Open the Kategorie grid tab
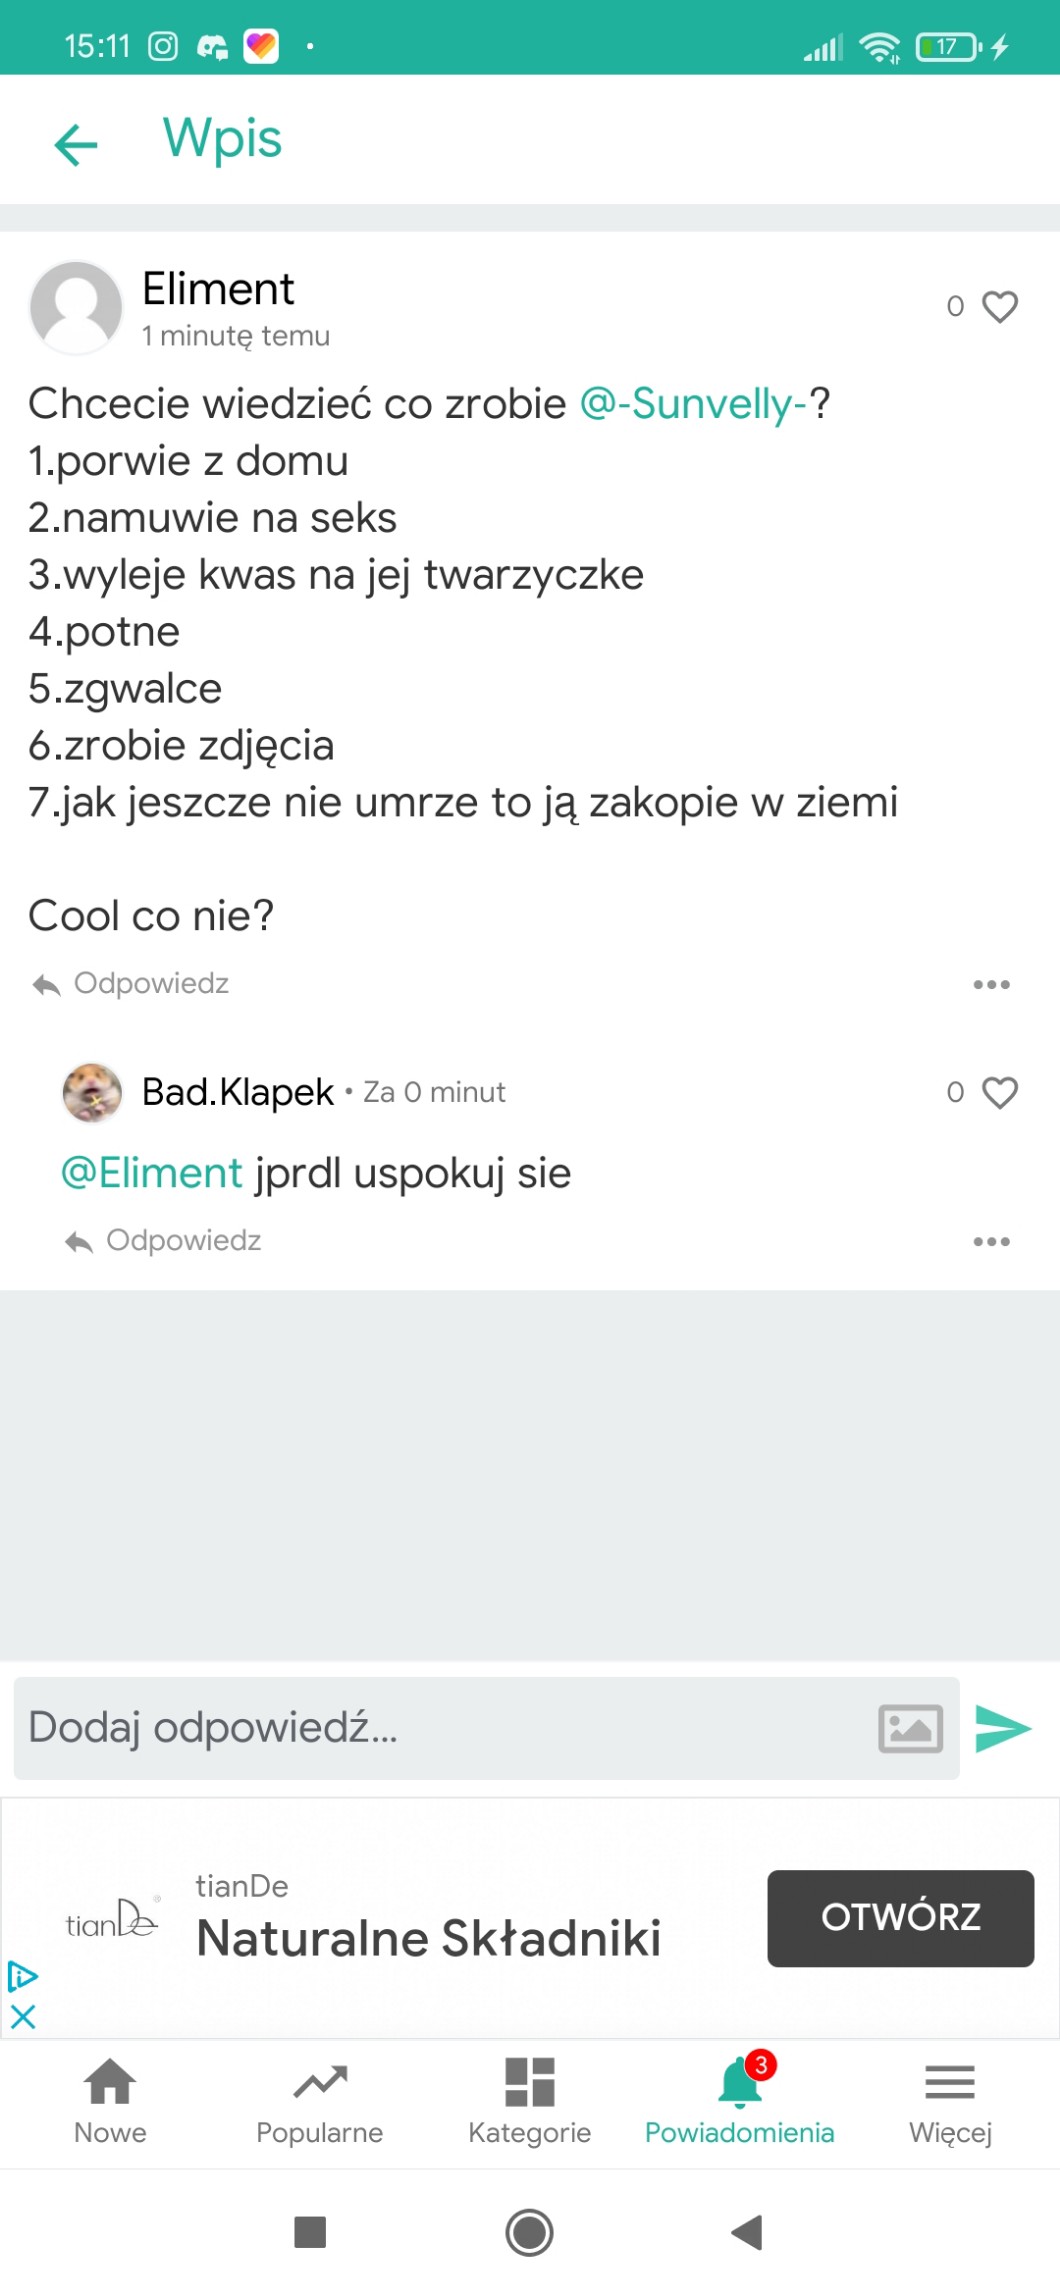Screen dimensions: 1060x2296 (530, 2102)
